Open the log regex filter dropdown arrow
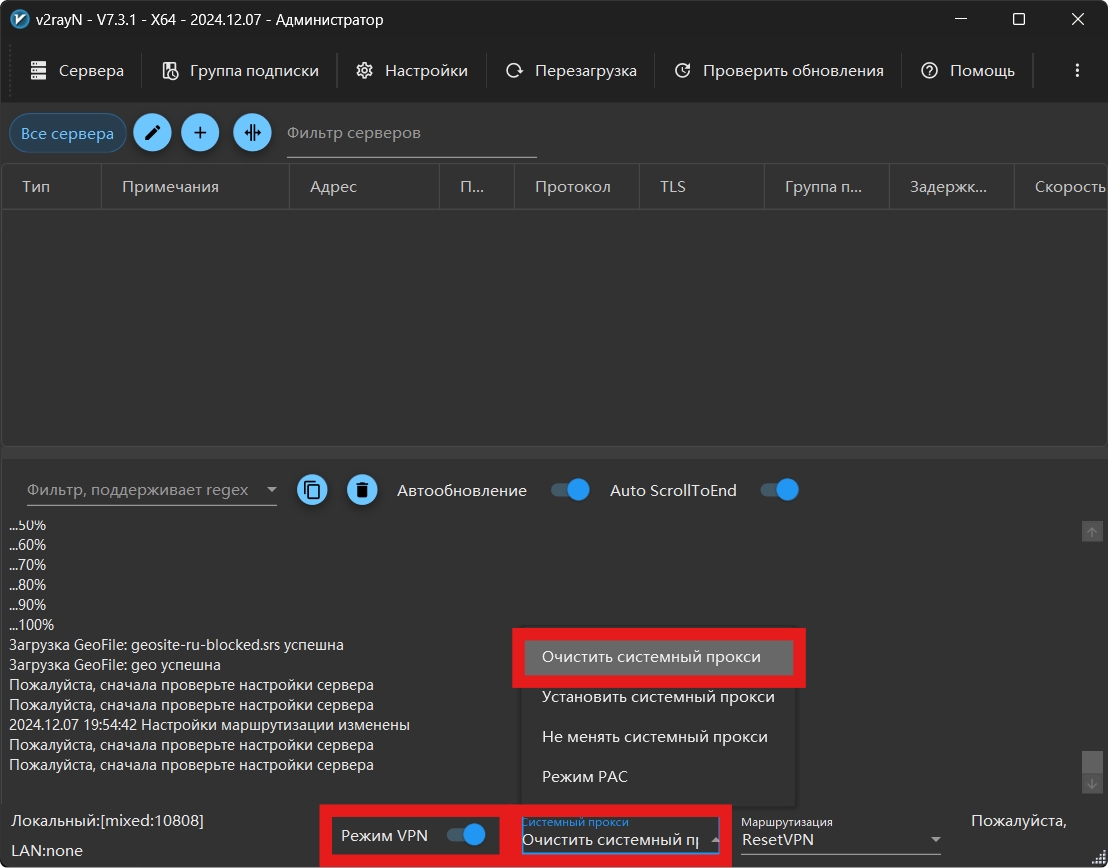The height and width of the screenshot is (868, 1108). [271, 490]
